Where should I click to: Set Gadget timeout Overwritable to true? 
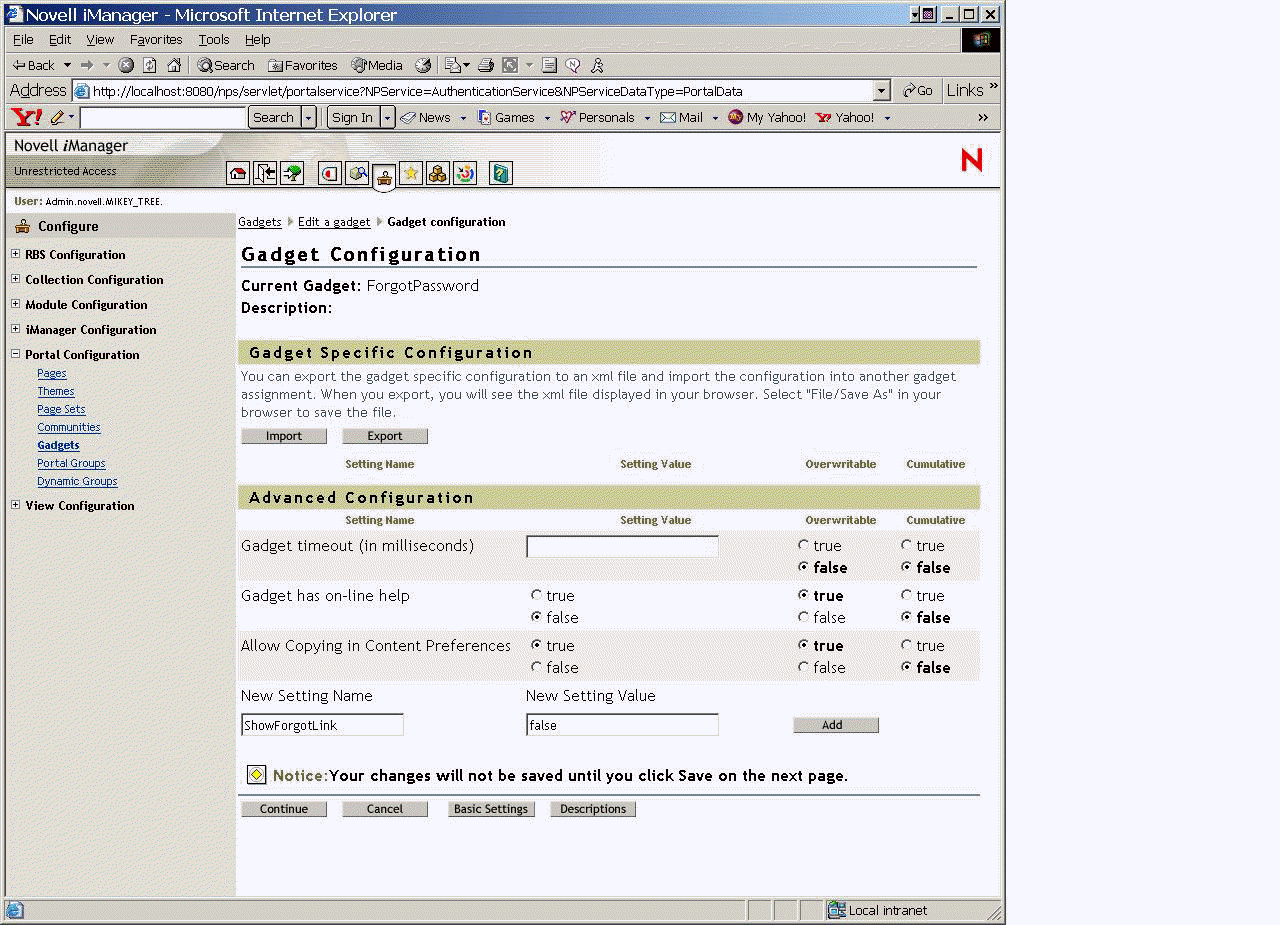(803, 545)
